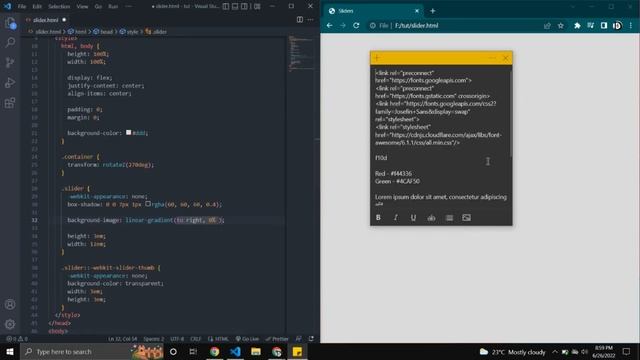
Task: Toggle the secondary side bar layout icon
Action: coord(244,6)
